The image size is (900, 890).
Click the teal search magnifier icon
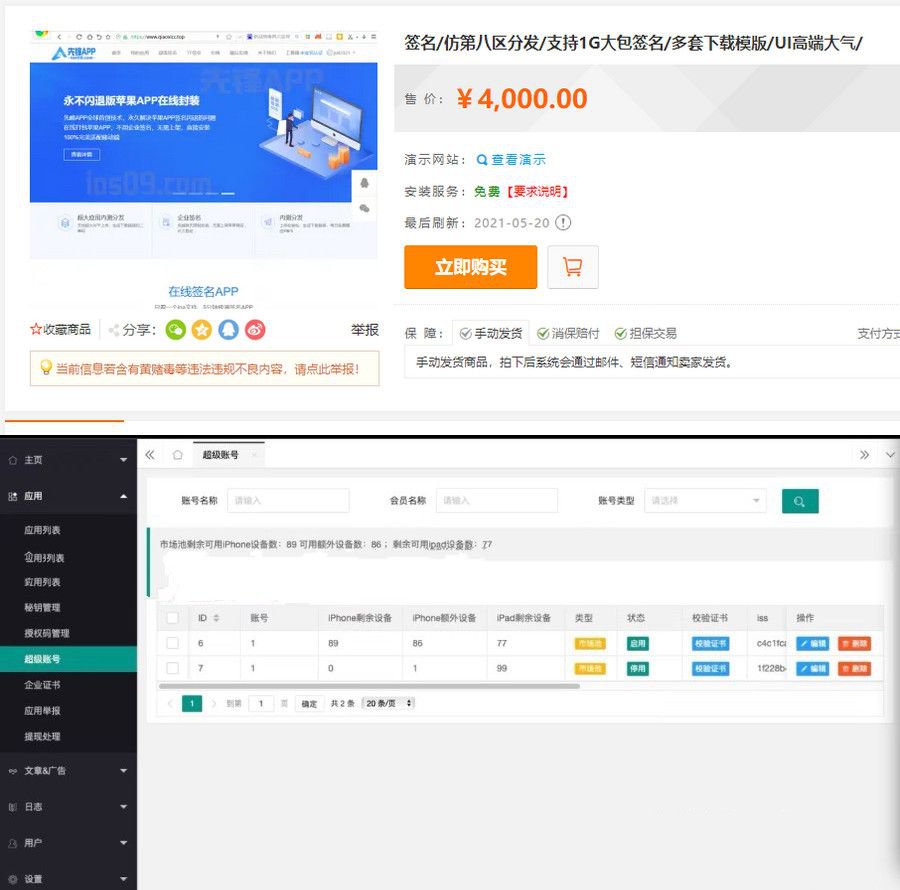click(x=800, y=501)
